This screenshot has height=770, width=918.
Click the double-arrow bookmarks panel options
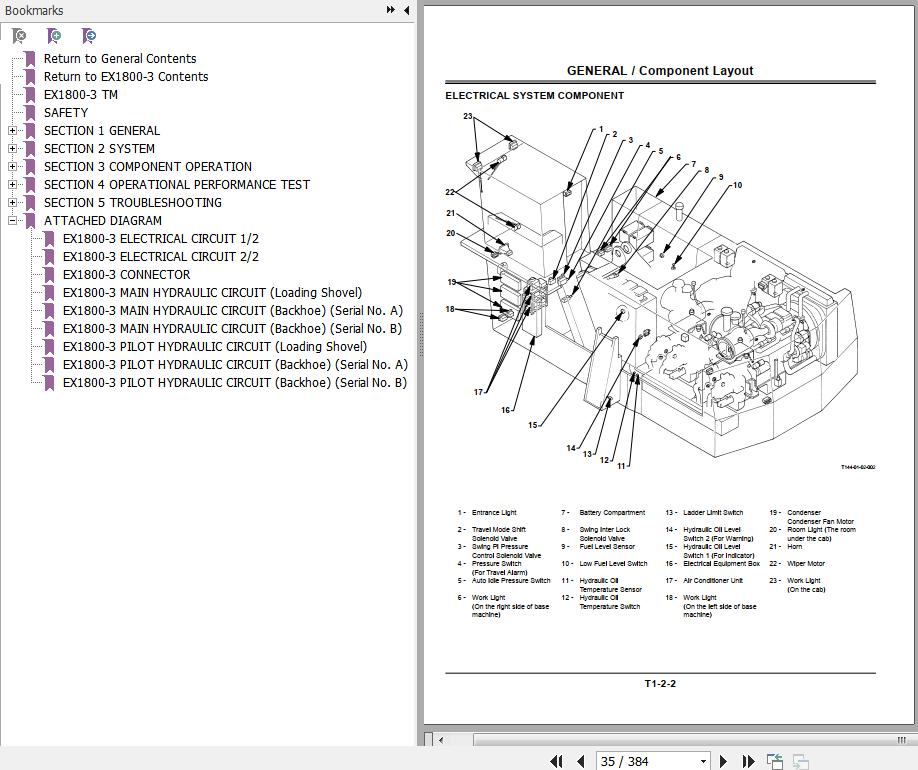click(x=391, y=10)
